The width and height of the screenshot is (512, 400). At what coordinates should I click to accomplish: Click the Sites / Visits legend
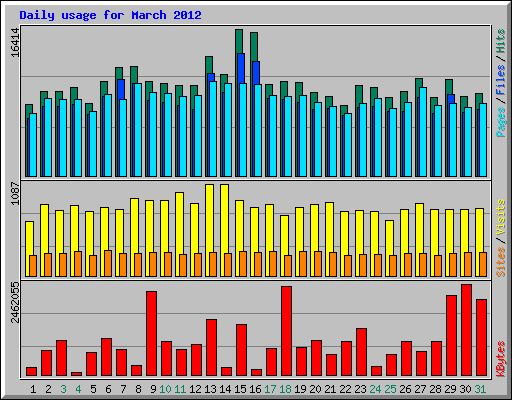point(501,238)
